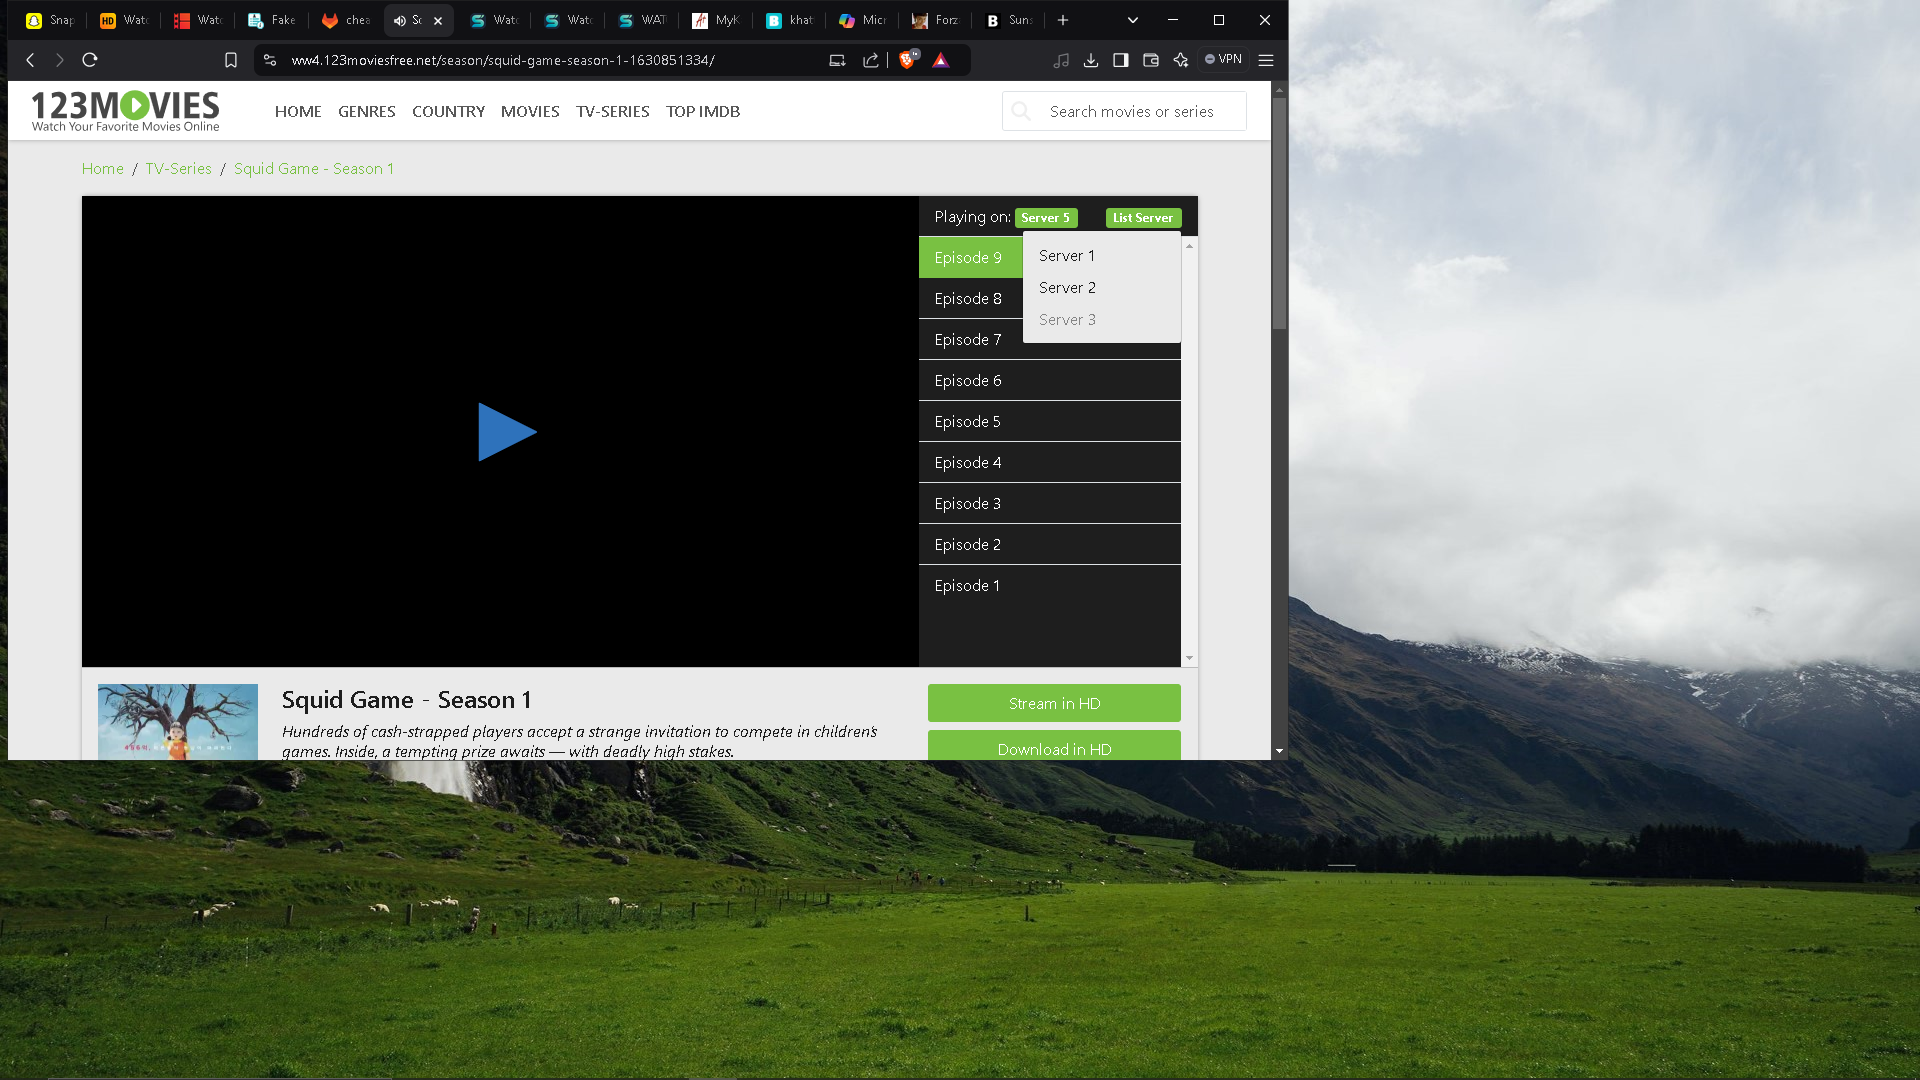1920x1080 pixels.
Task: Click the Download in HD button
Action: [x=1054, y=746]
